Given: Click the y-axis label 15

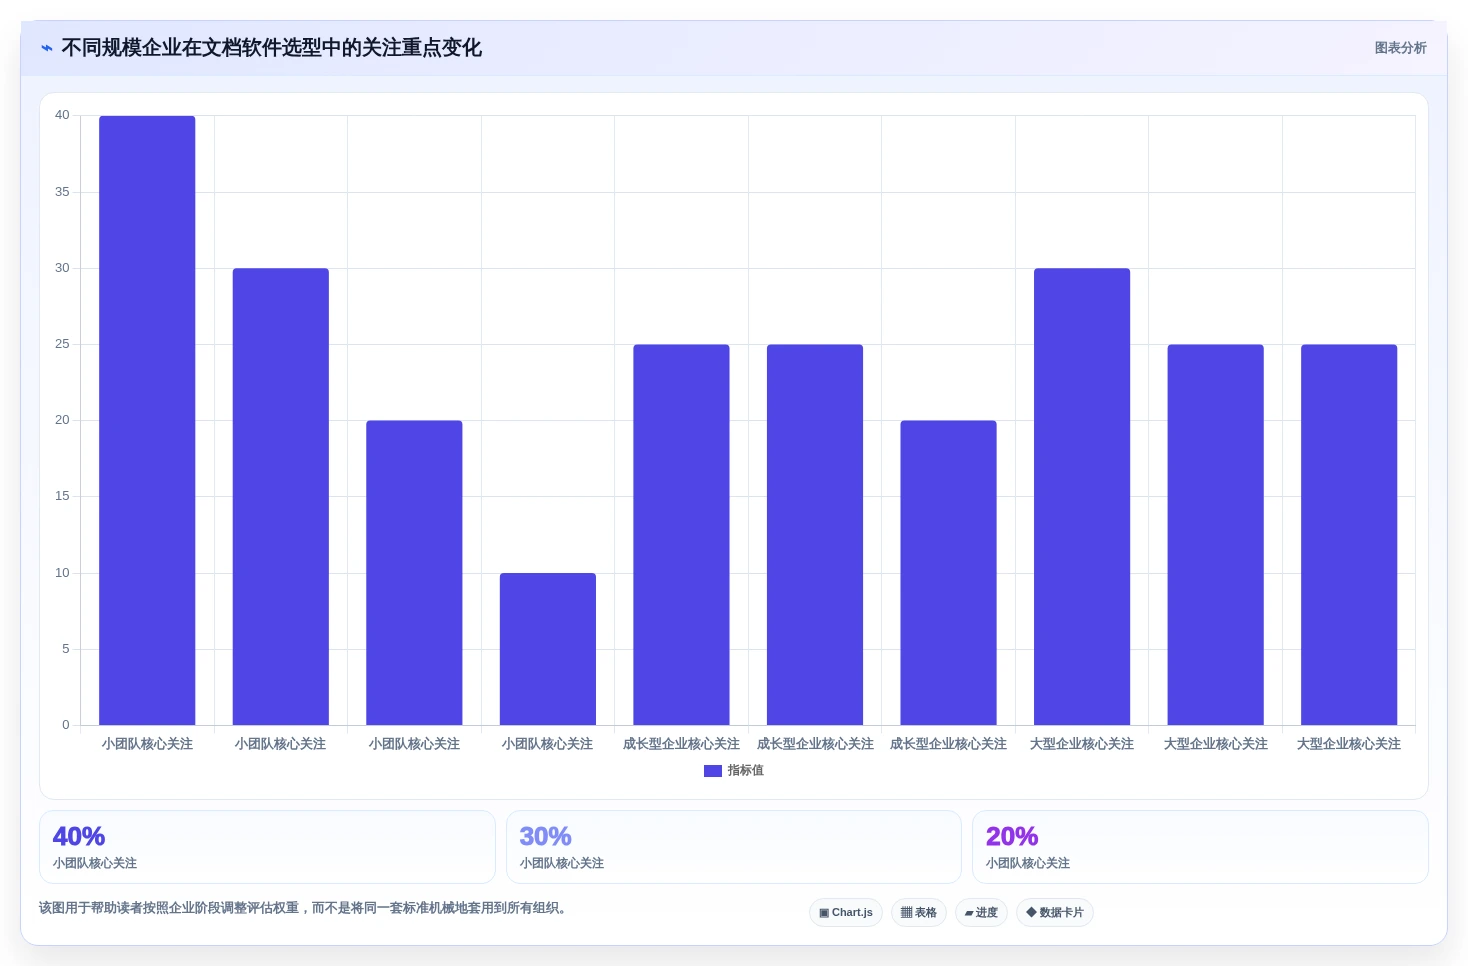Looking at the screenshot, I should click(62, 496).
